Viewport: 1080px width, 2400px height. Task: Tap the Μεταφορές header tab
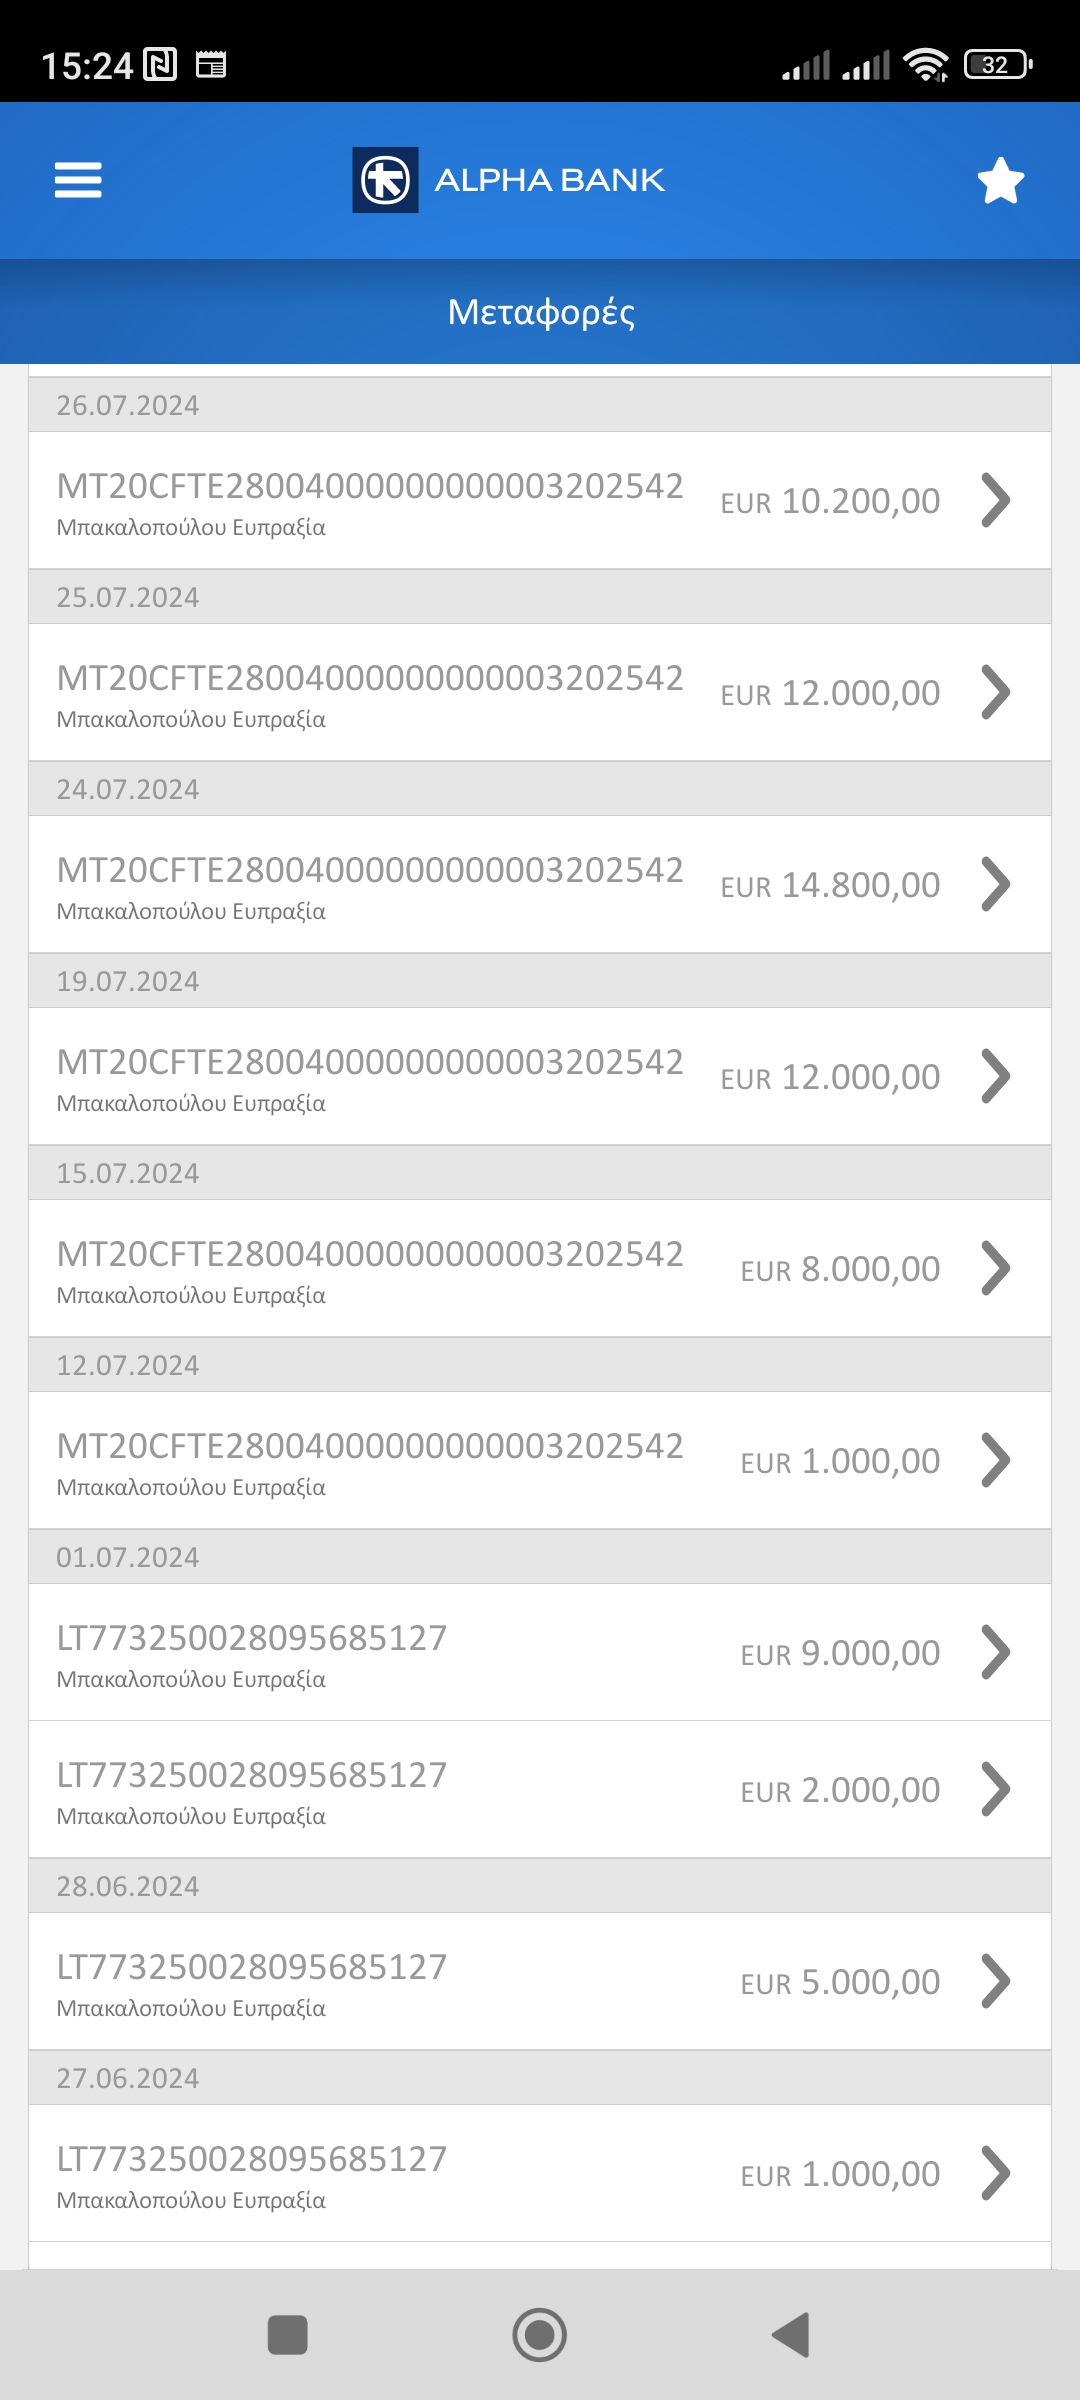click(x=540, y=312)
